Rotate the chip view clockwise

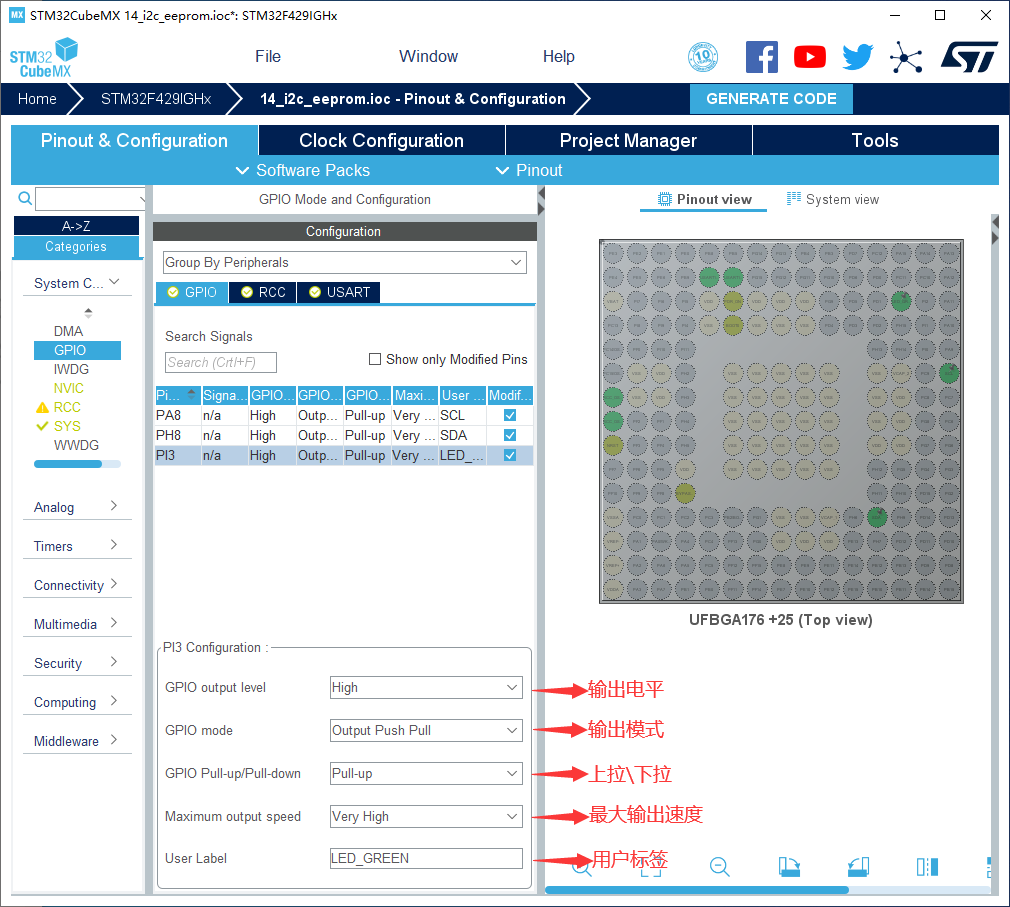point(789,867)
